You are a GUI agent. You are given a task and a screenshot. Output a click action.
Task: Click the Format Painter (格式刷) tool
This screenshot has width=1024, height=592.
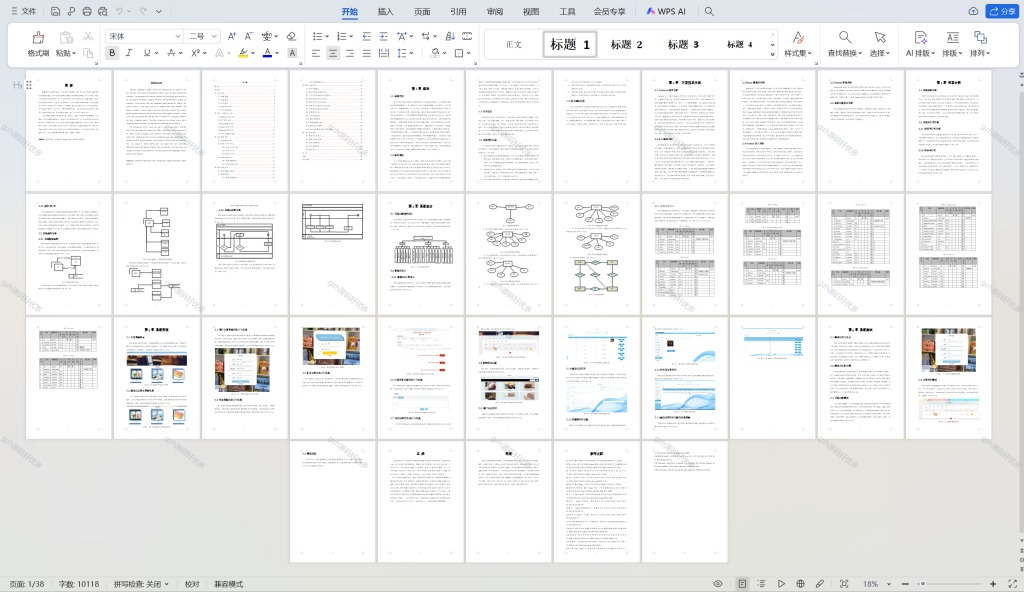pos(38,44)
